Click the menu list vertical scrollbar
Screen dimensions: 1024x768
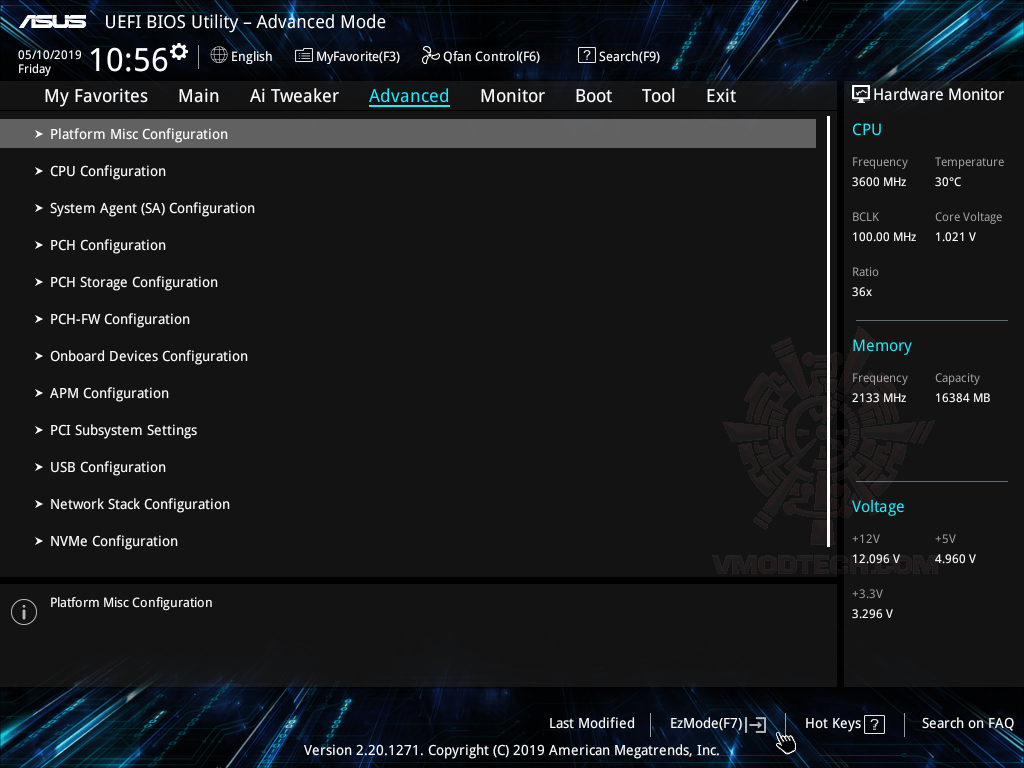[828, 332]
